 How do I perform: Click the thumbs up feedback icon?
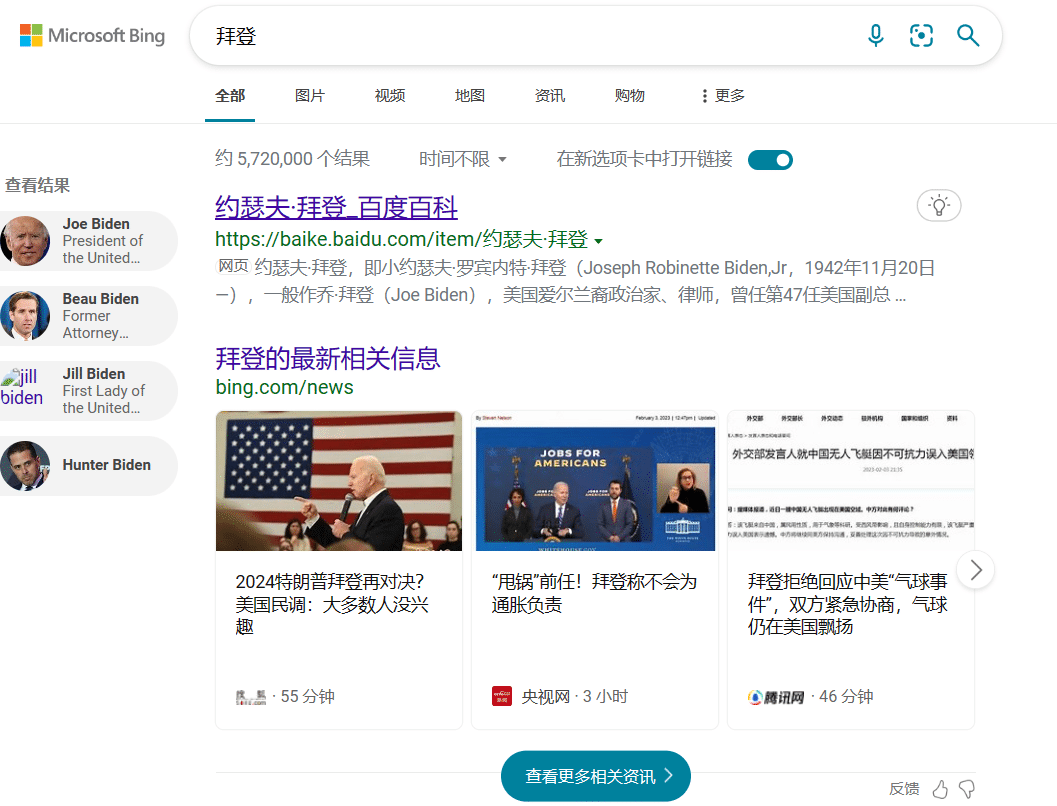[940, 788]
